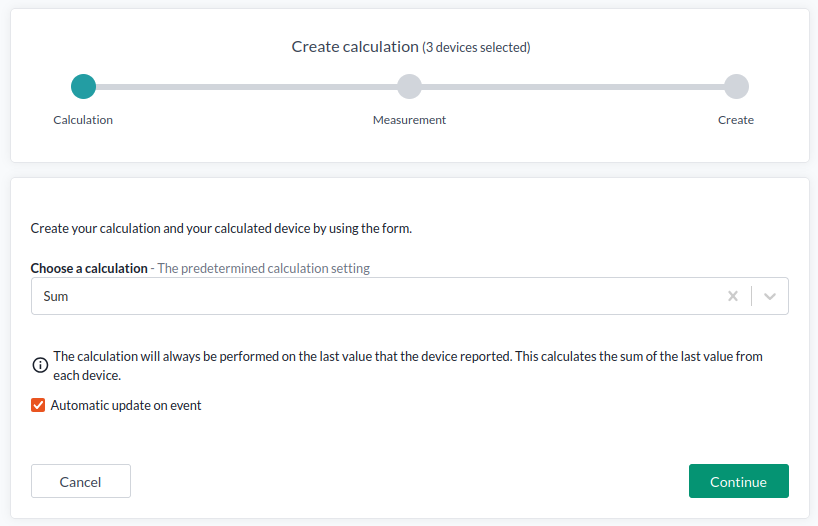Click the grey Create step circle
818x526 pixels.
pyautogui.click(x=736, y=87)
